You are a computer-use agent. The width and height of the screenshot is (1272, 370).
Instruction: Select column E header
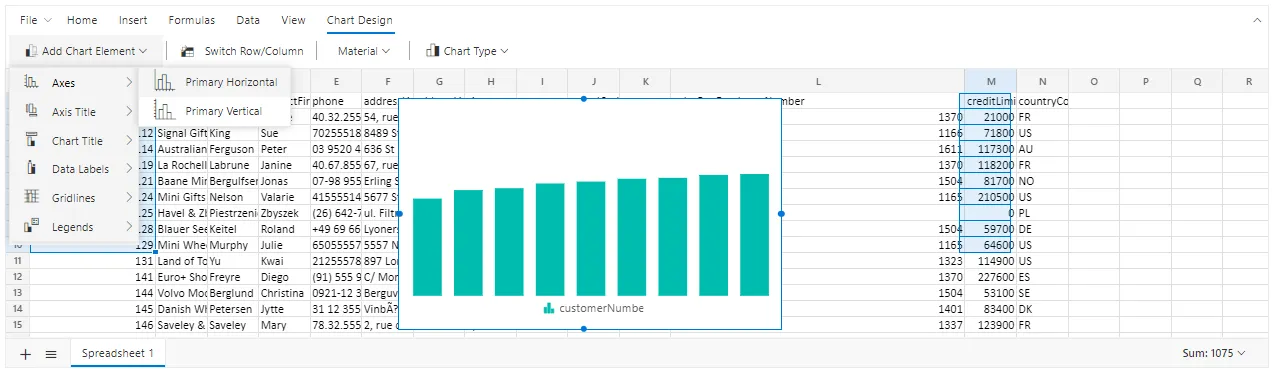pyautogui.click(x=336, y=81)
